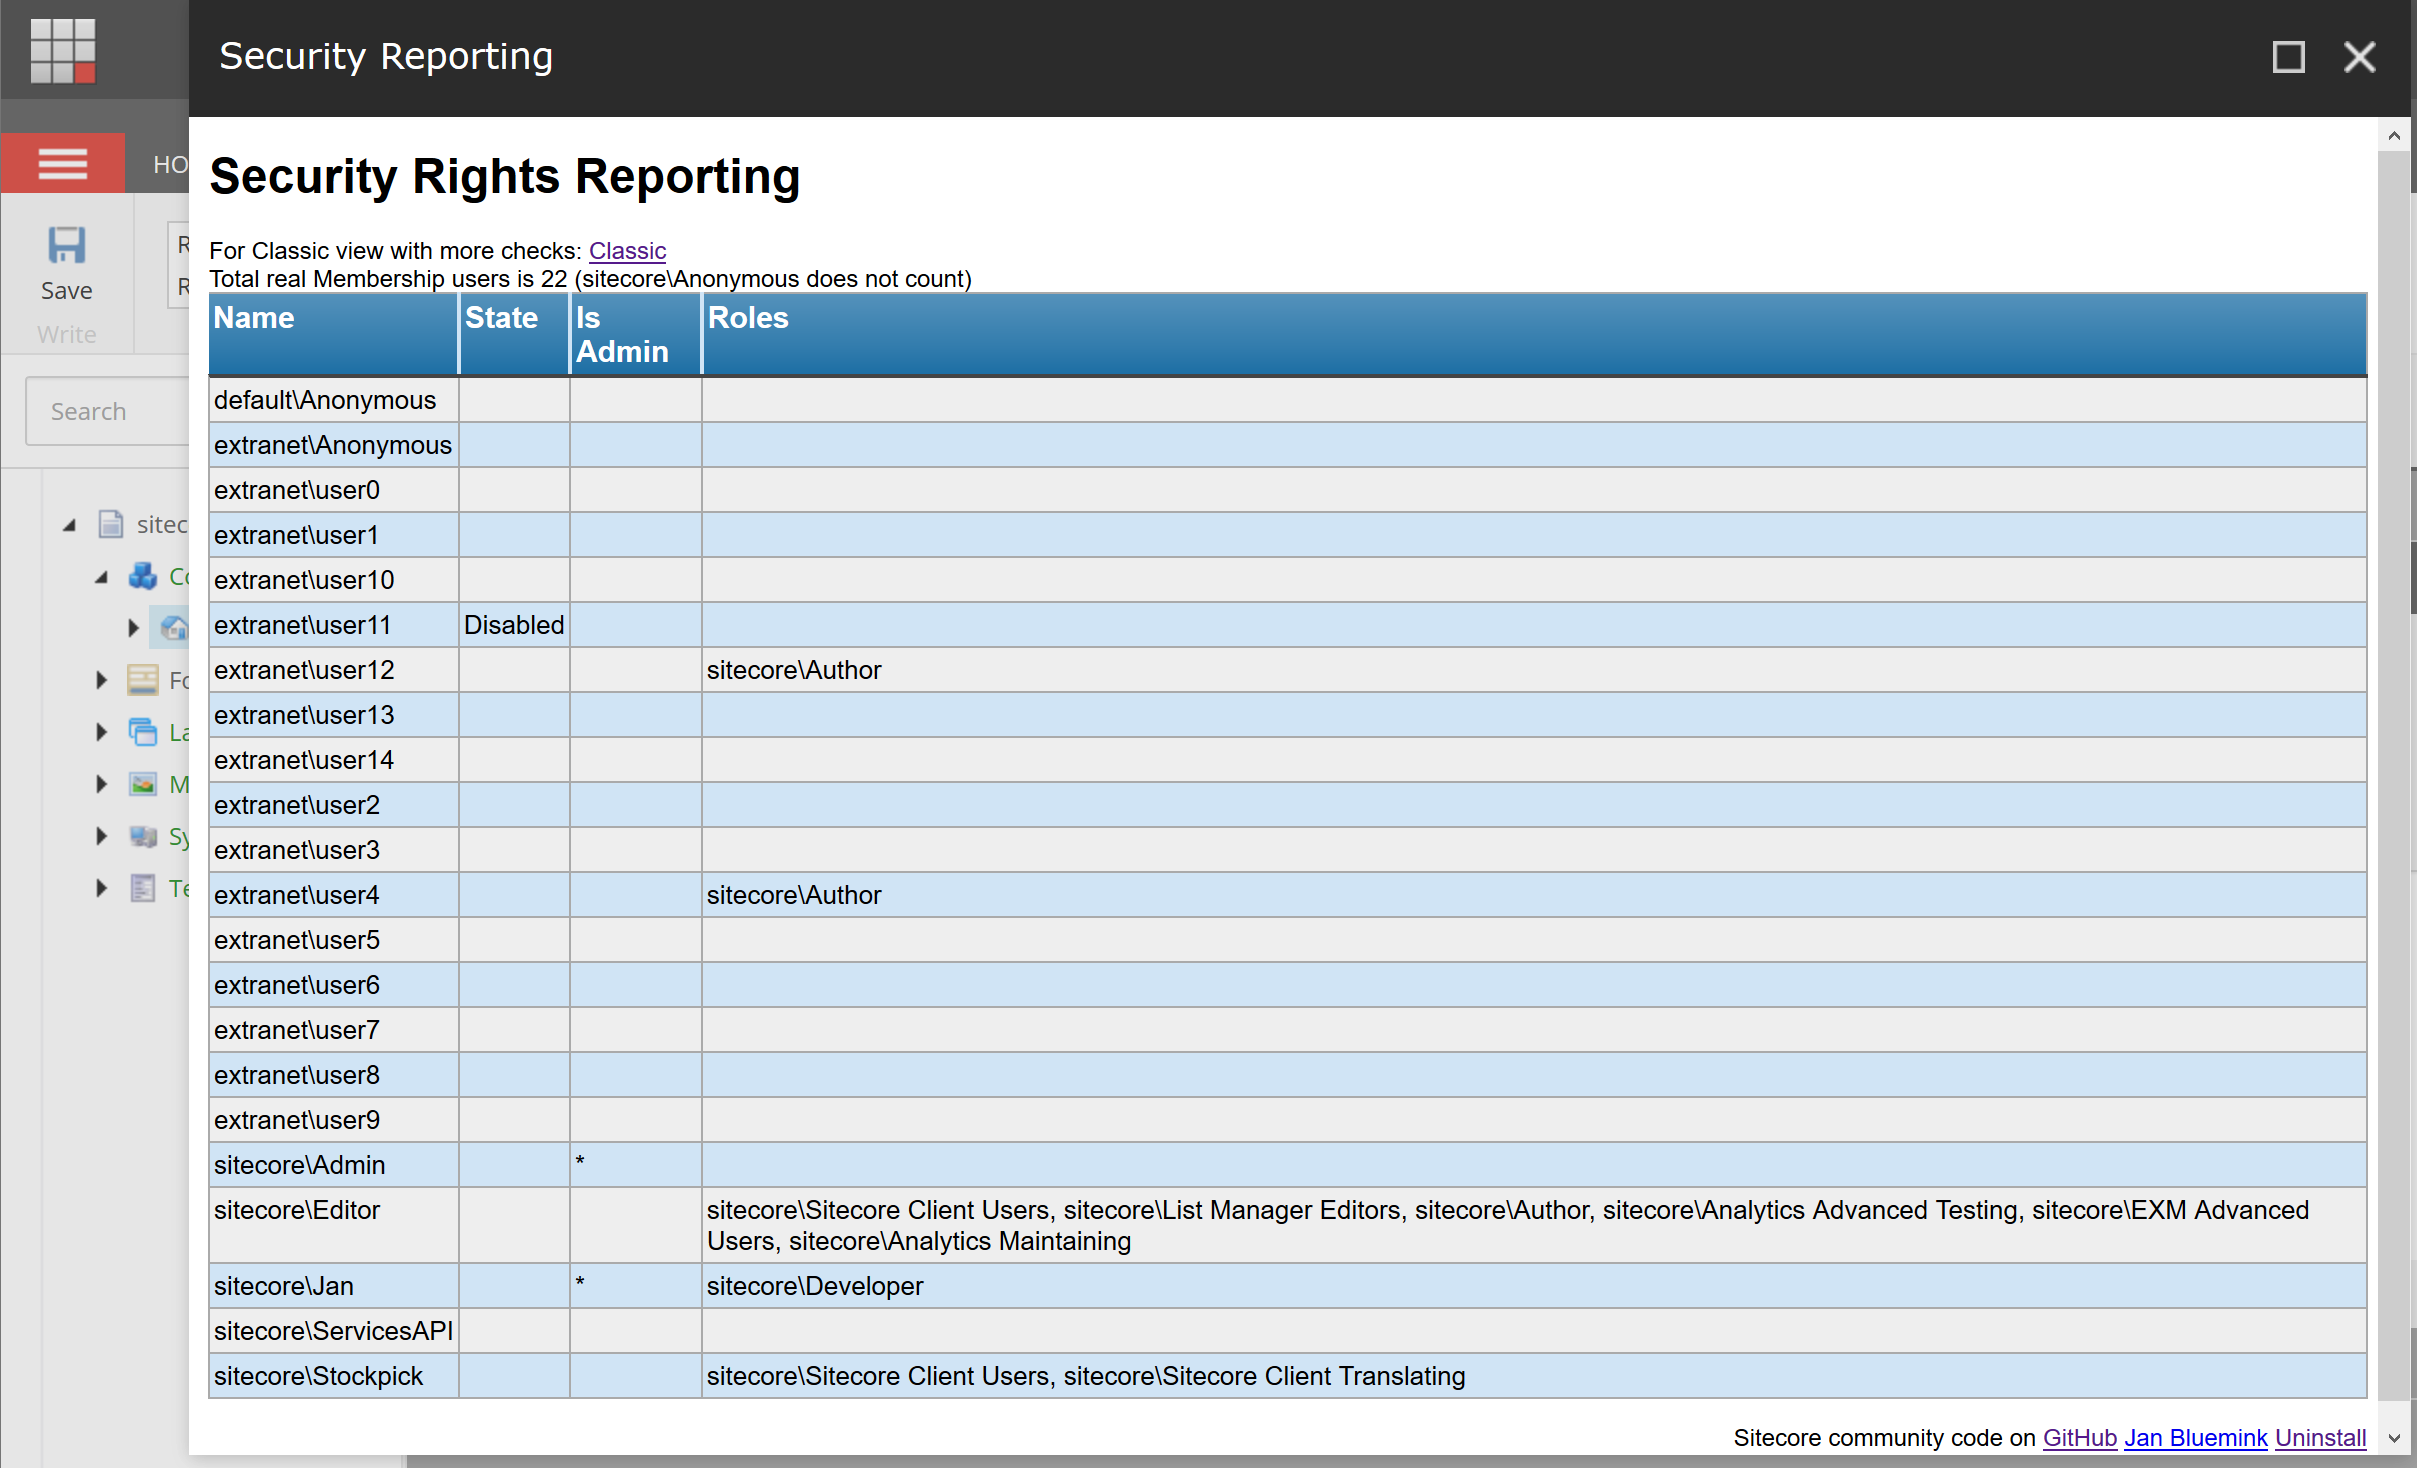The height and width of the screenshot is (1468, 2417).
Task: Click the dialog scrollbar up arrow
Action: 2393,135
